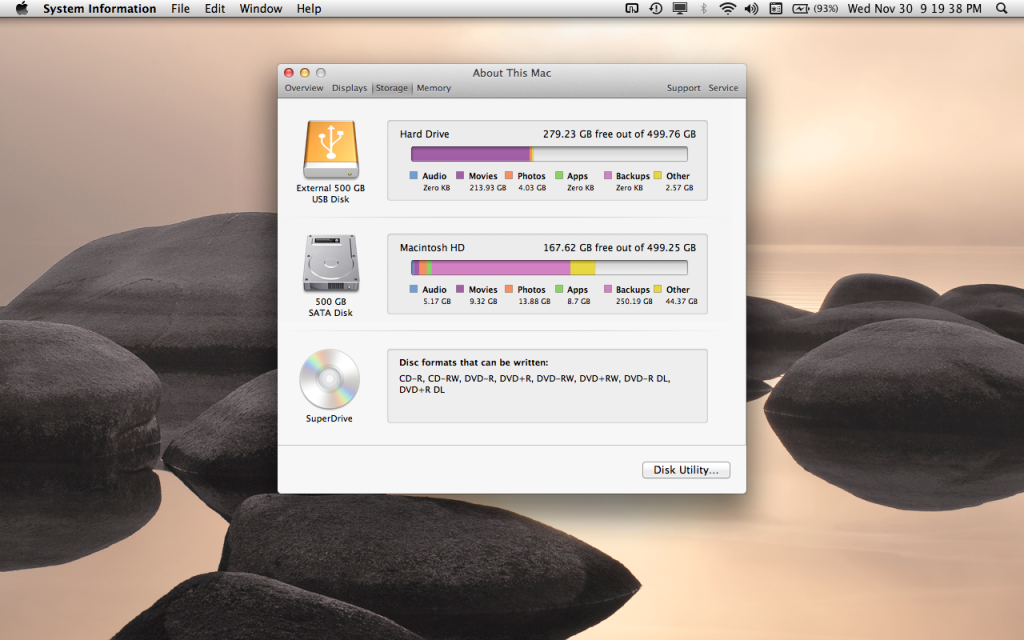Screen dimensions: 1024x640
Task: Click the "5.17 GB" Audio value
Action: 437,301
